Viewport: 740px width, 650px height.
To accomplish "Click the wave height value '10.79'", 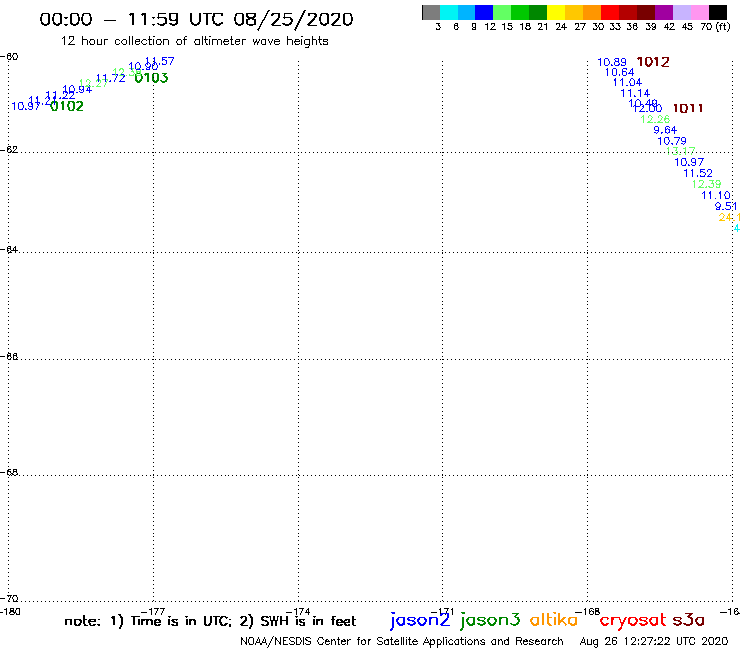I will coord(672,141).
